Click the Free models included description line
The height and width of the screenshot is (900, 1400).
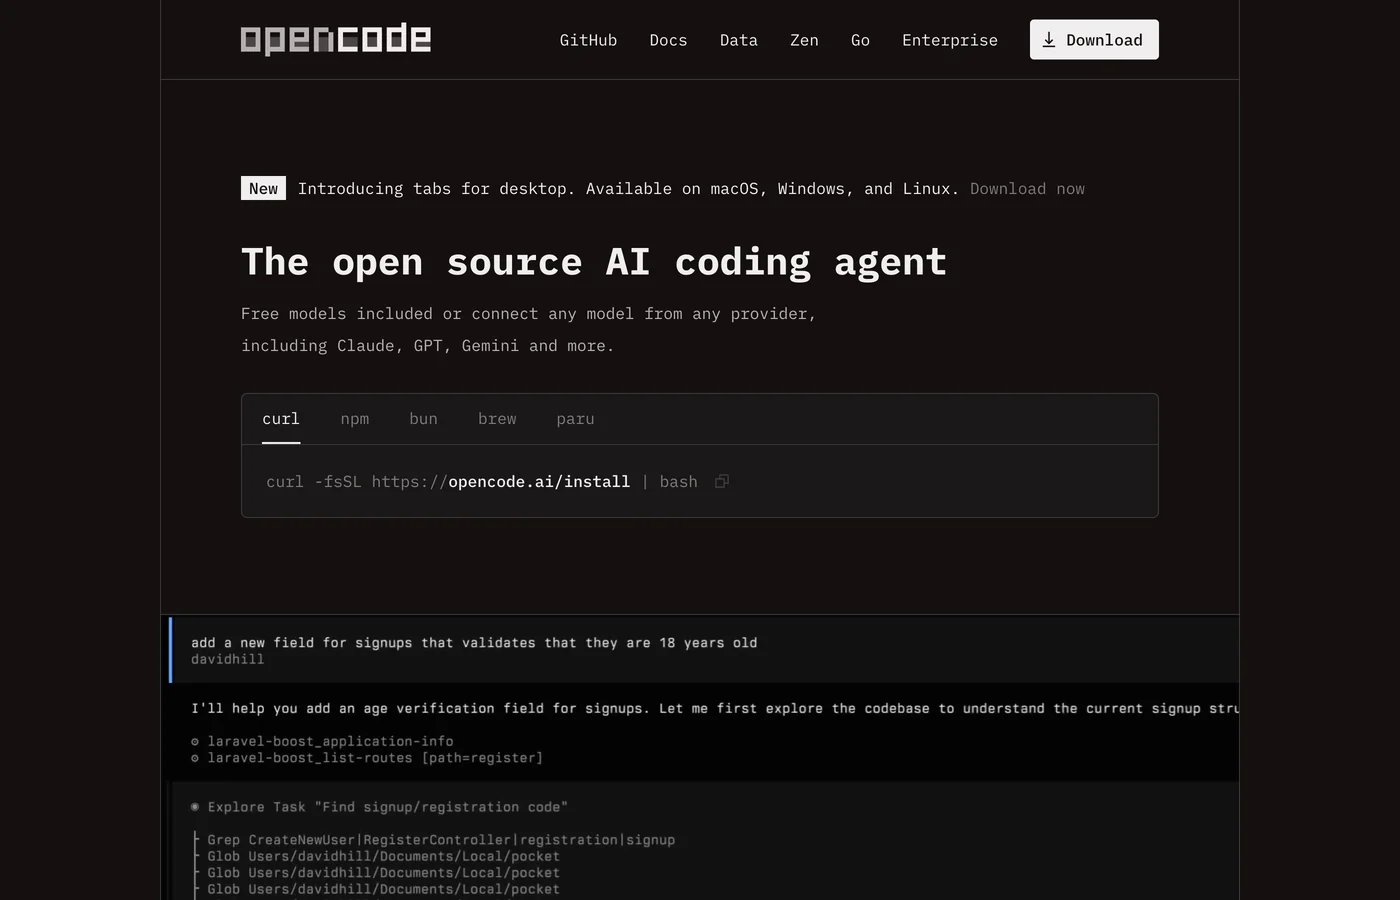point(528,314)
